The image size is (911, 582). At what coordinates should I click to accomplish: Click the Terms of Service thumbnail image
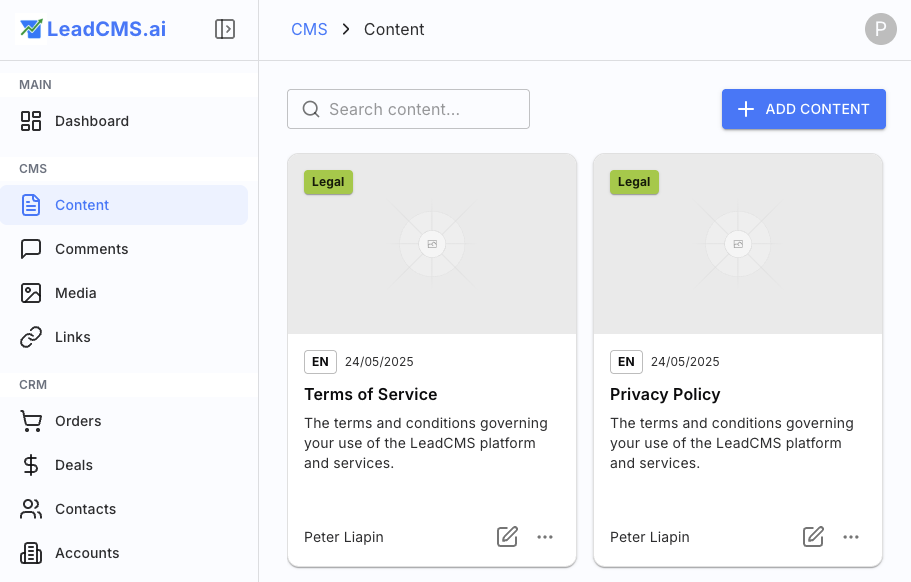click(x=432, y=244)
